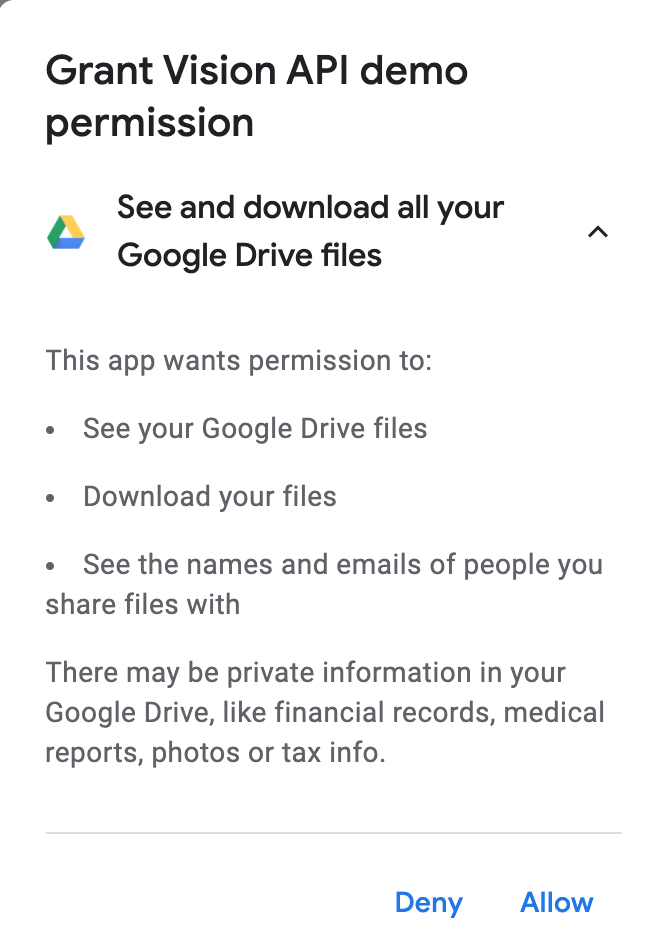The image size is (650, 946).
Task: Click the bullet before "Download your files"
Action: coord(51,498)
